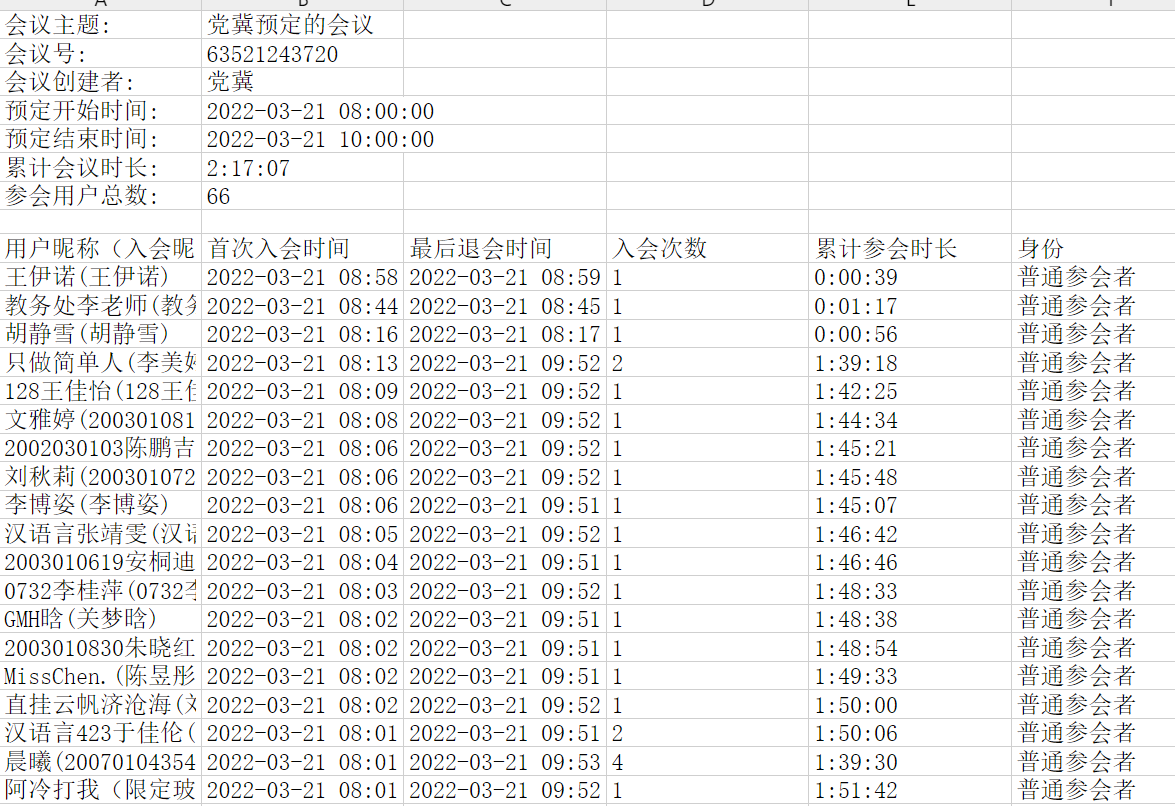Select the scheduled end time 10:00:00 cell

pyautogui.click(x=303, y=139)
